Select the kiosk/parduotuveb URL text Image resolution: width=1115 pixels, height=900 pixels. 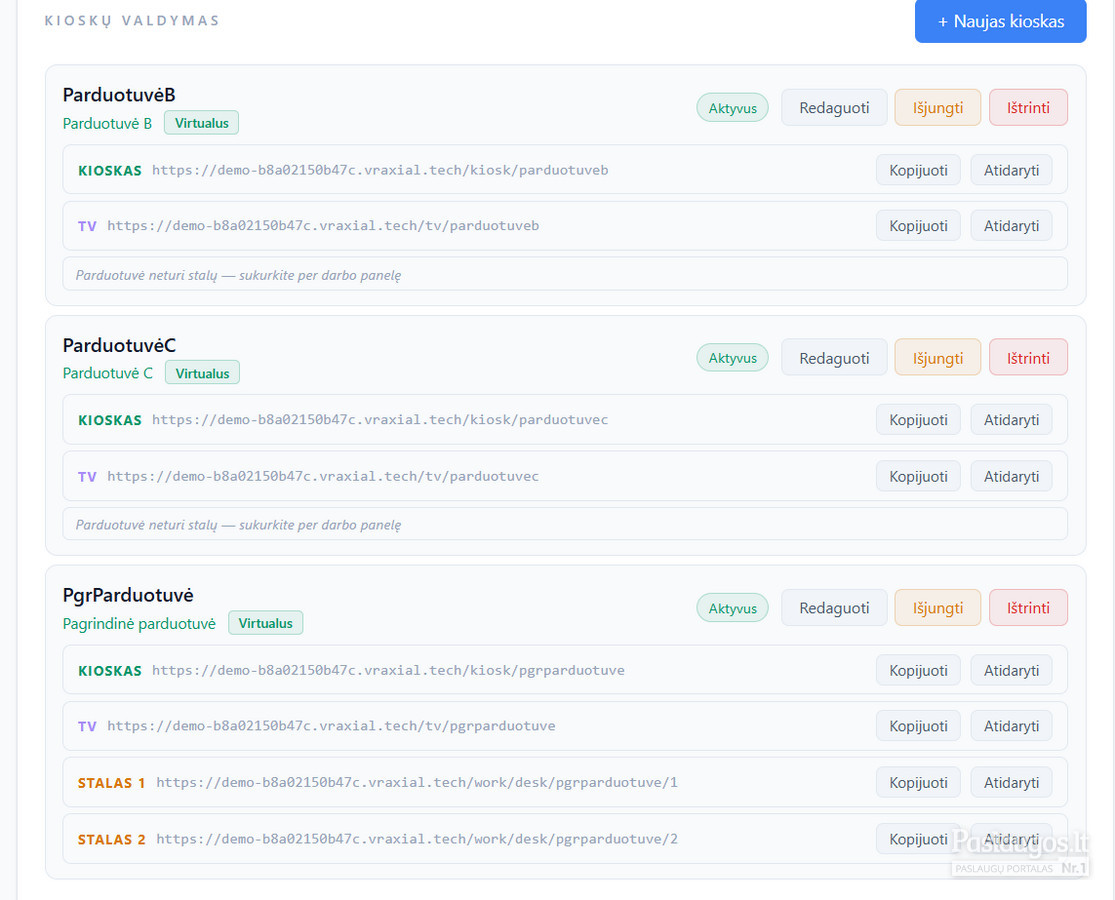click(380, 170)
